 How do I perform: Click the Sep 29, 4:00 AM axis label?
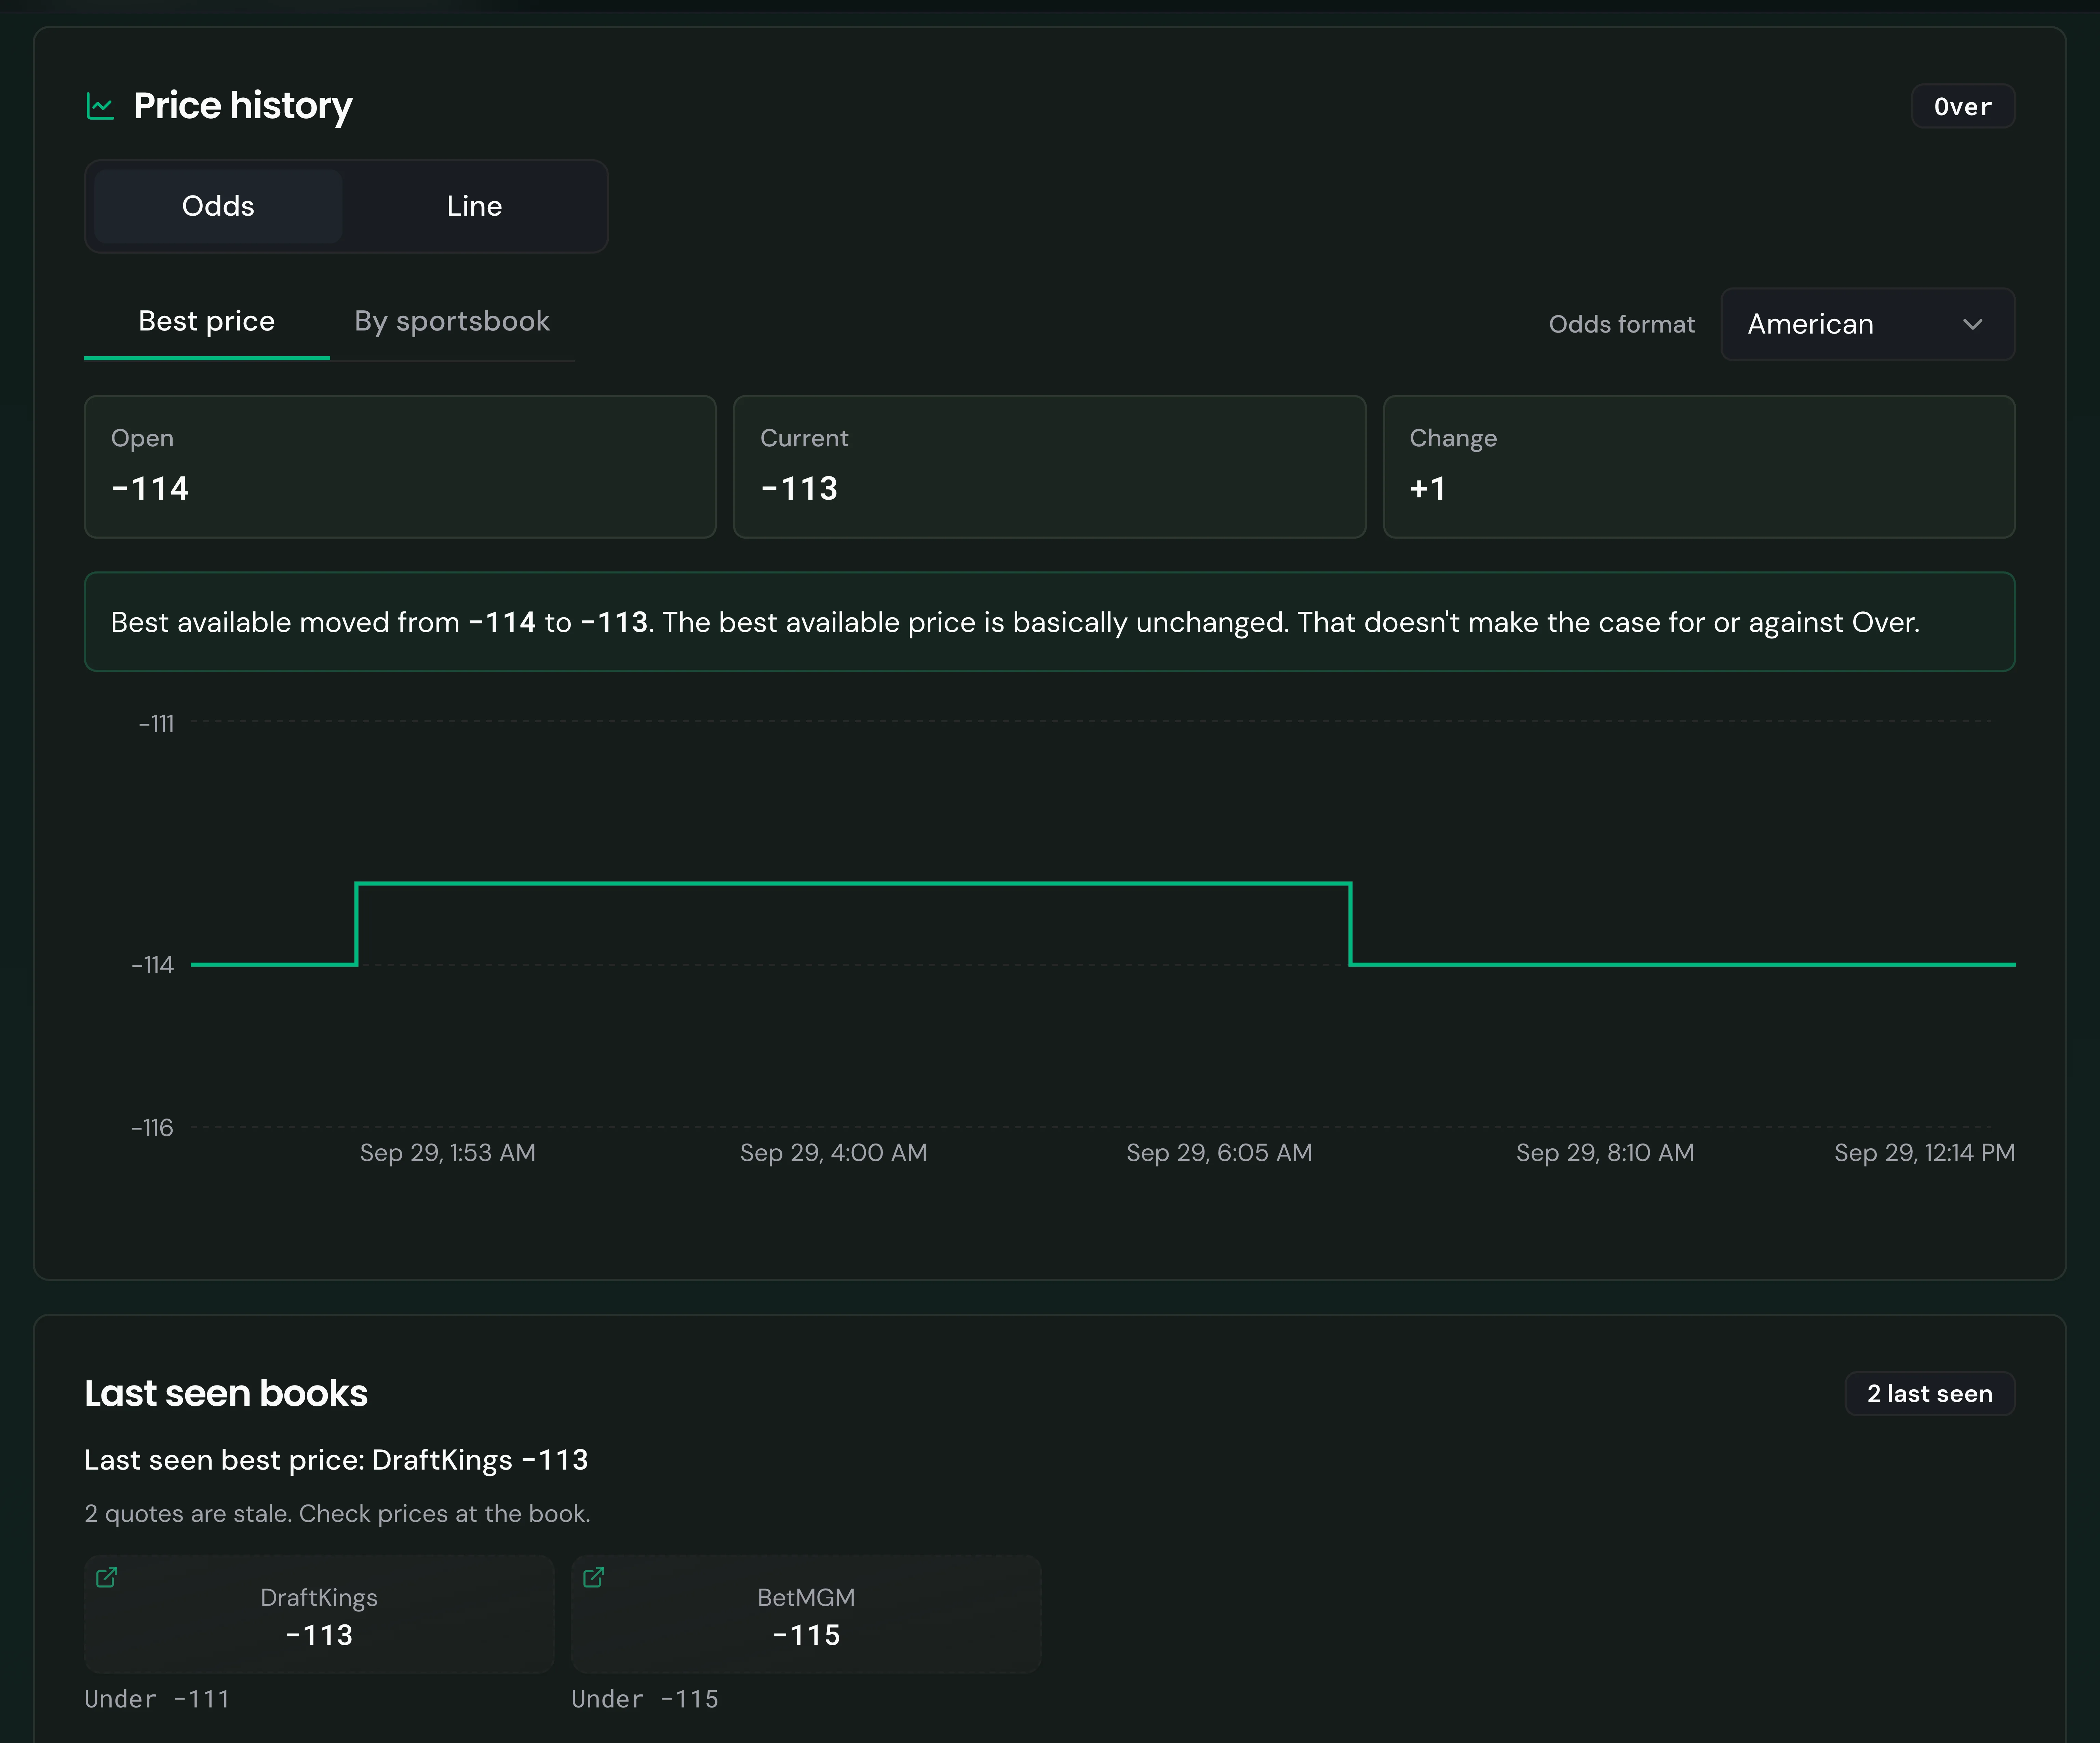coord(834,1153)
